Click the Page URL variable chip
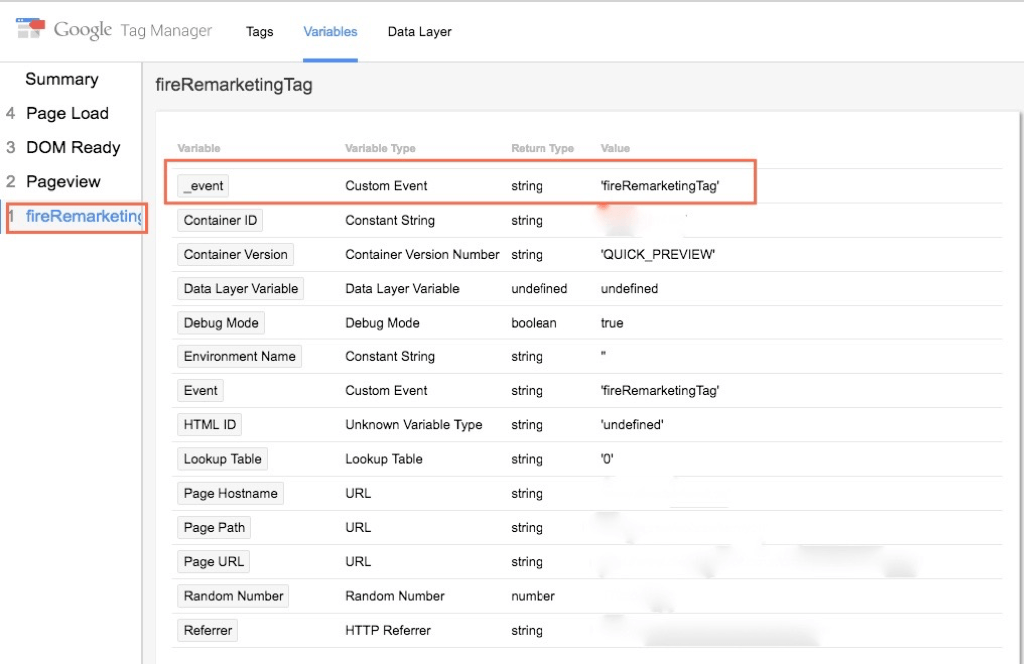The width and height of the screenshot is (1024, 664). click(213, 561)
